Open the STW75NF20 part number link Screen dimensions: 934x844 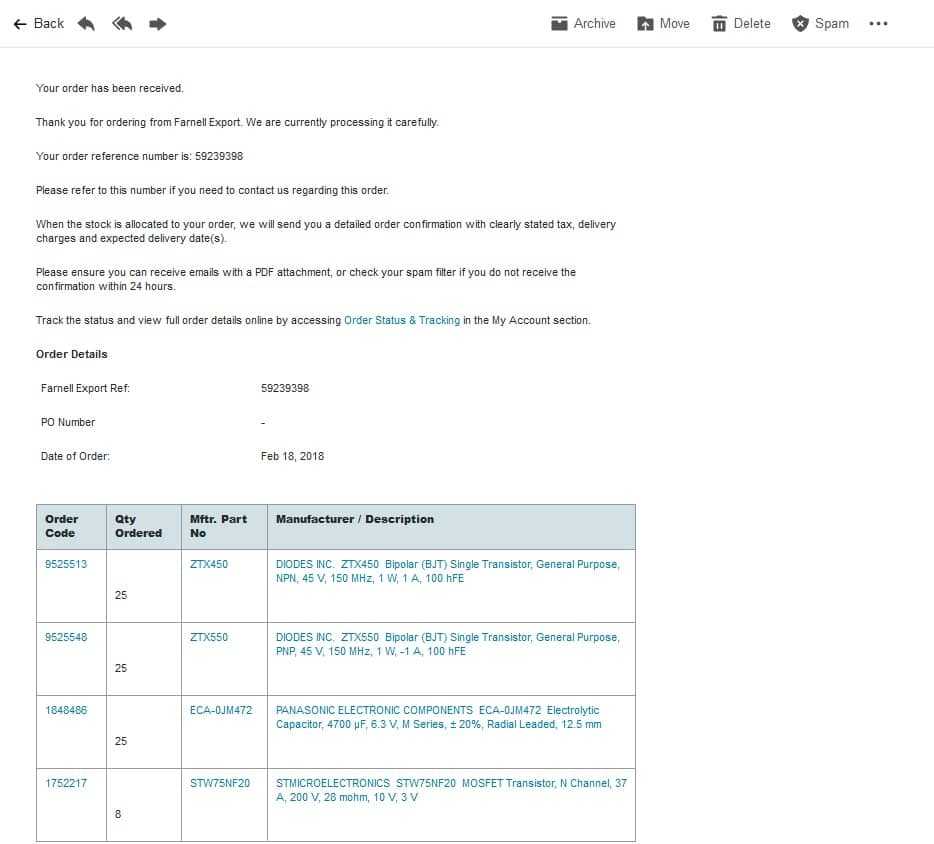click(220, 783)
